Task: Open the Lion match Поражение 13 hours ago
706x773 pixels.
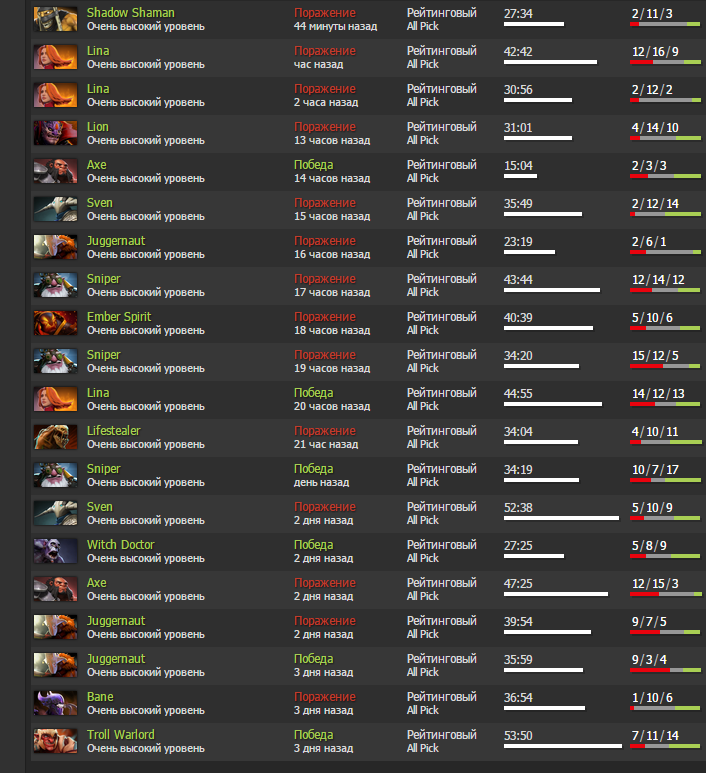Action: click(x=325, y=127)
